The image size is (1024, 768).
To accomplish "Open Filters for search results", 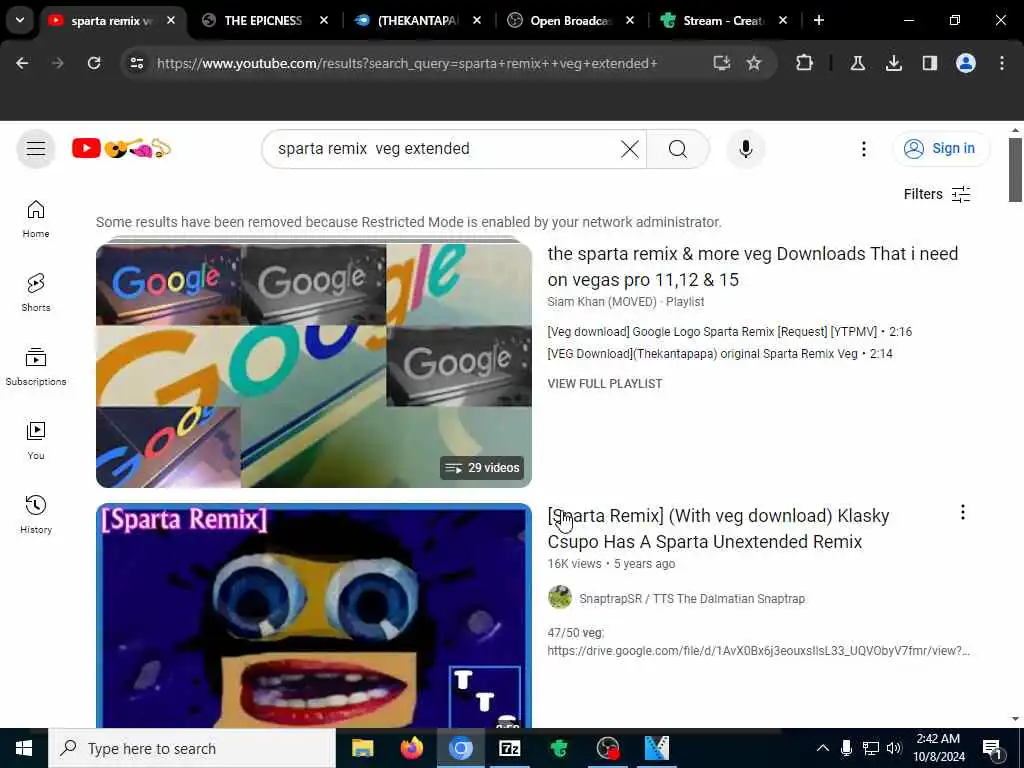I will click(936, 194).
